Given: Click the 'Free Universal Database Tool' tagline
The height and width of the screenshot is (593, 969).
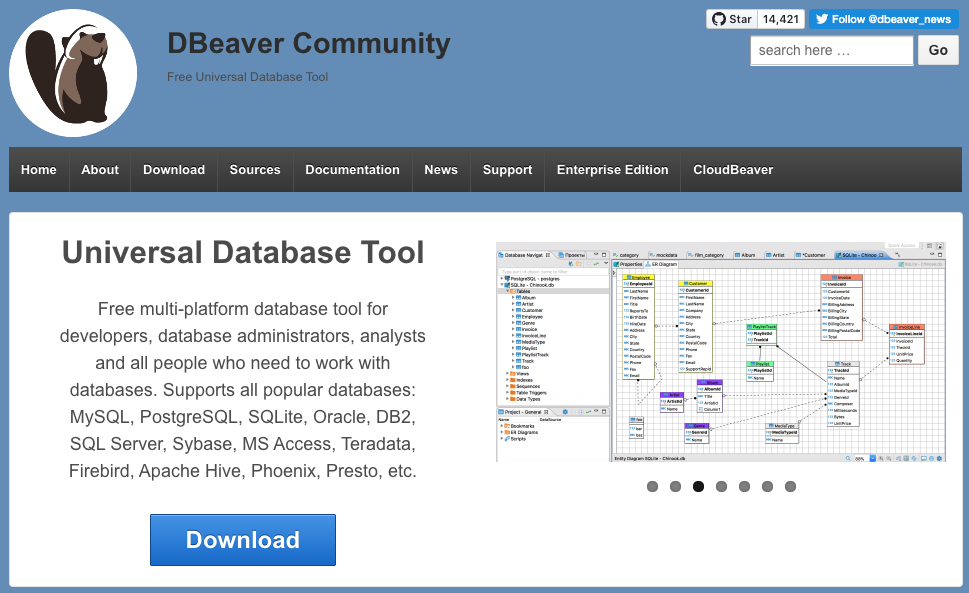Looking at the screenshot, I should (x=247, y=77).
